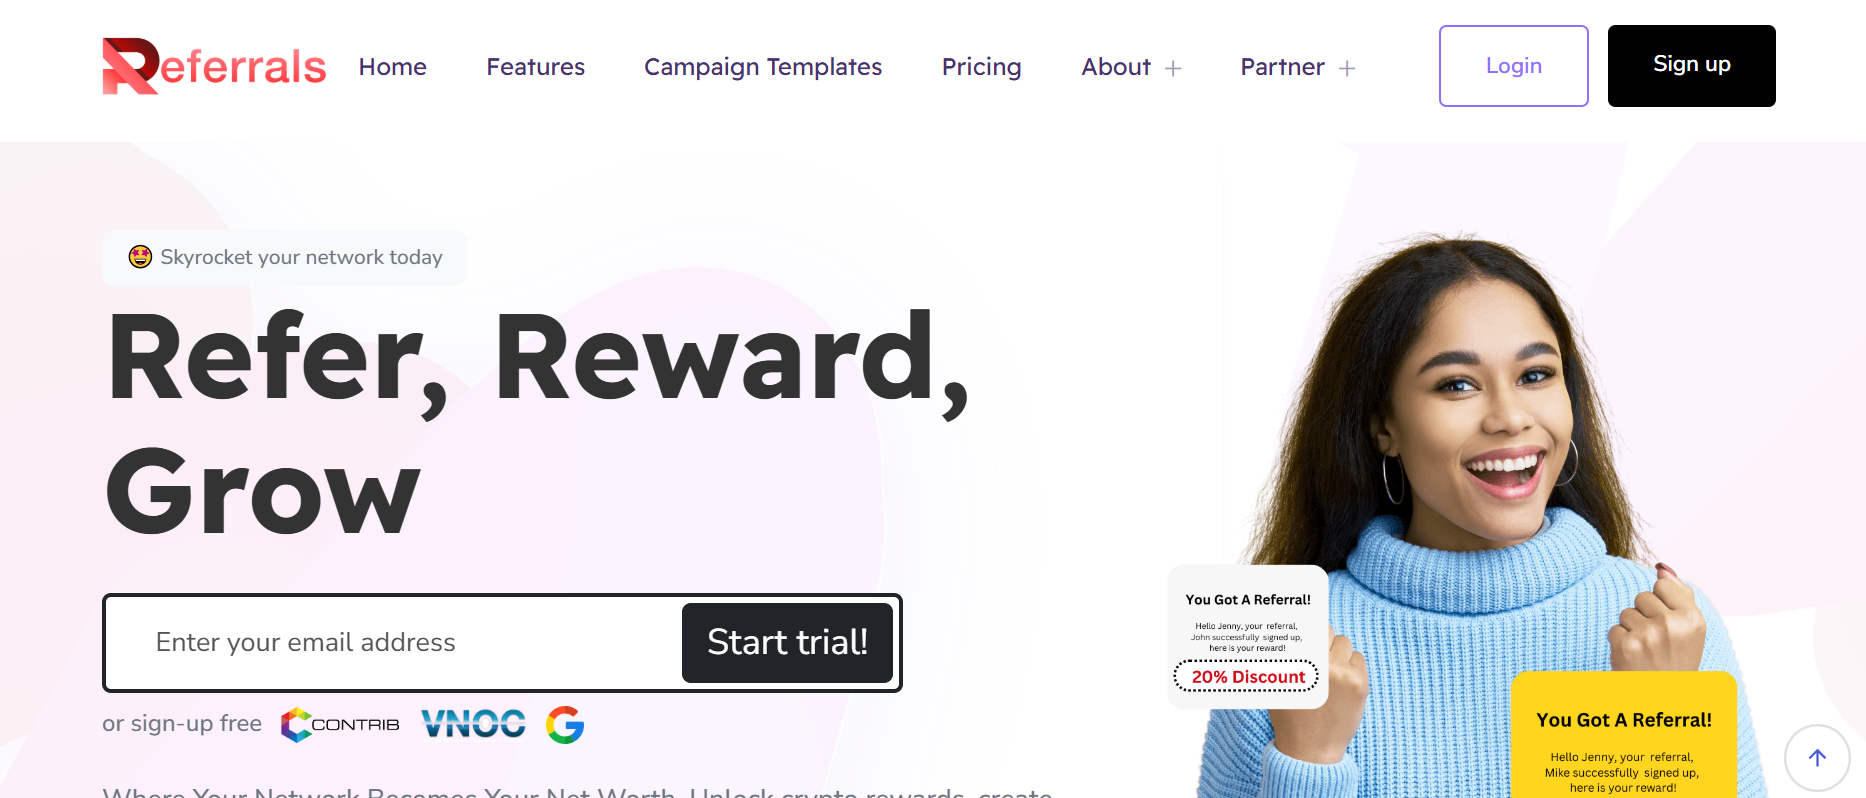1866x798 pixels.
Task: Open the Features menu item
Action: 536,67
